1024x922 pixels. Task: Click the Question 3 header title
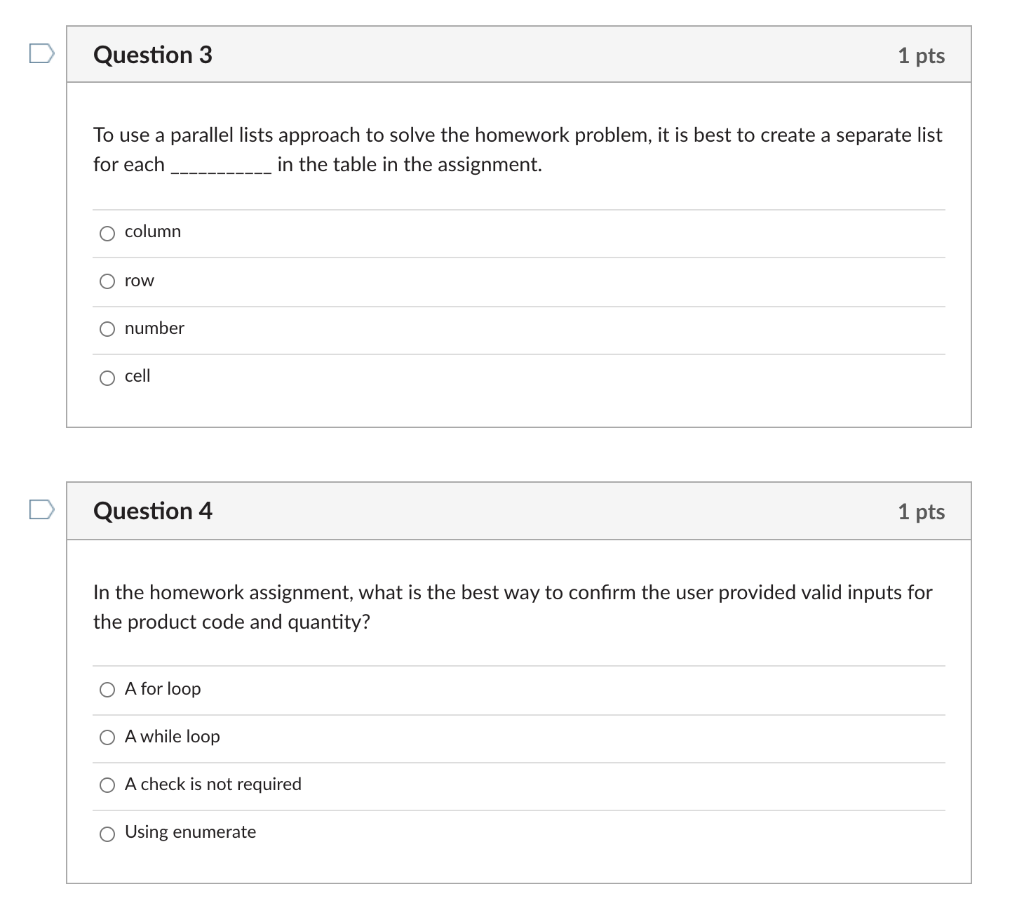click(152, 55)
